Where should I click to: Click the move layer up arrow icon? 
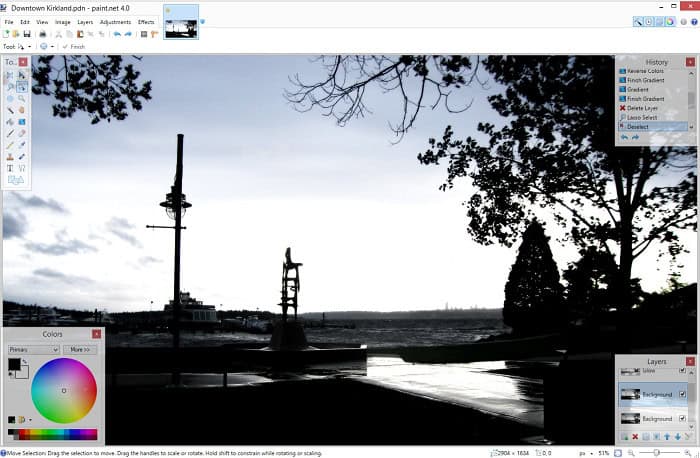pos(667,437)
